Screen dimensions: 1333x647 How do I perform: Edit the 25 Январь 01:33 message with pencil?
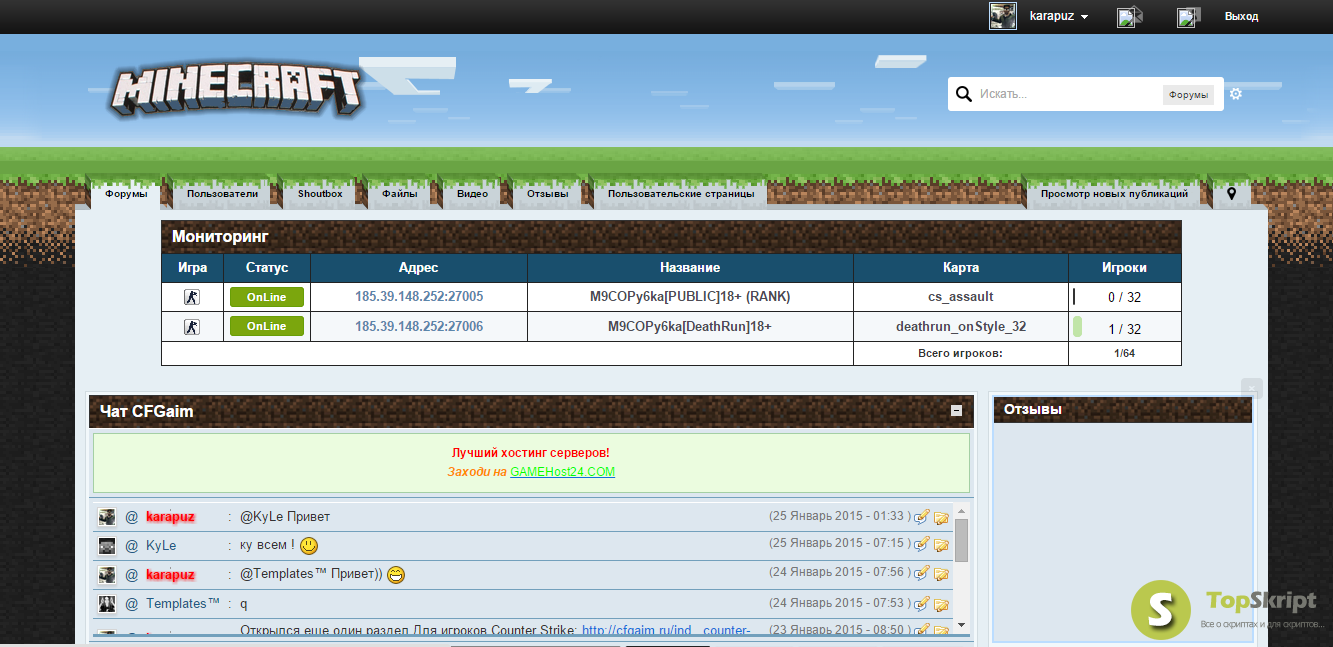click(x=922, y=517)
